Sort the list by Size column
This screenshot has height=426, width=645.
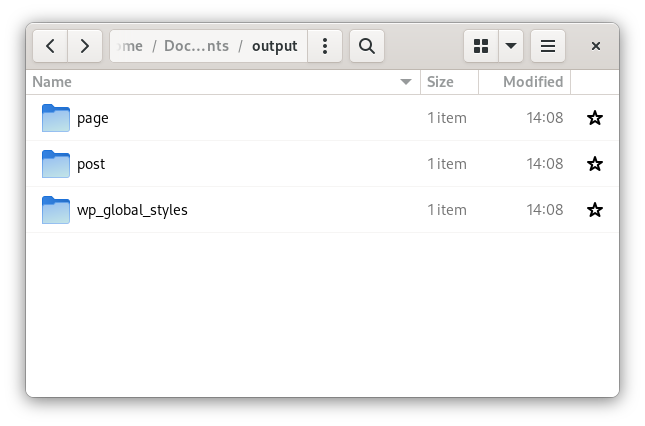click(440, 82)
